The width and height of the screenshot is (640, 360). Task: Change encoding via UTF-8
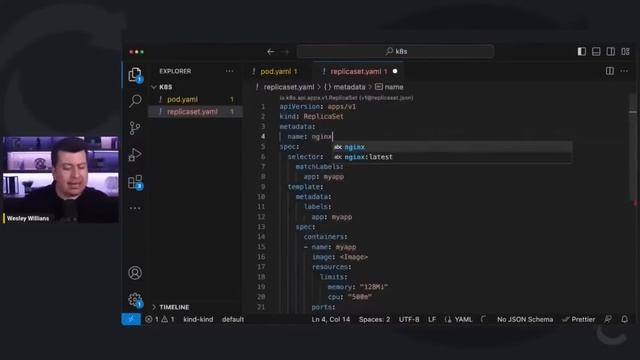click(409, 319)
